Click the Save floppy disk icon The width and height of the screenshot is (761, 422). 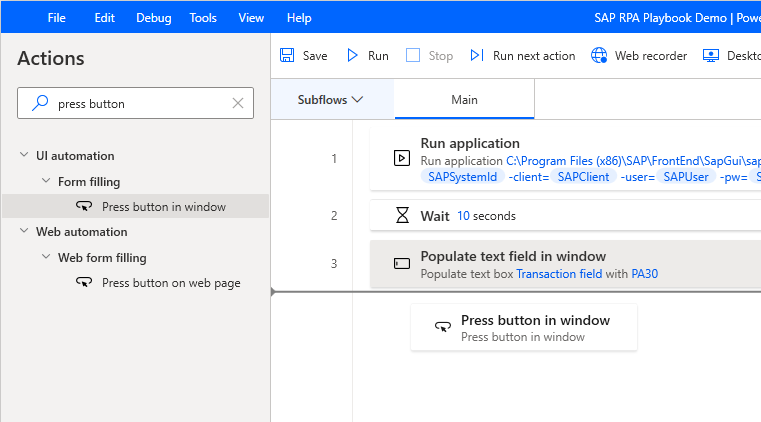(x=287, y=55)
